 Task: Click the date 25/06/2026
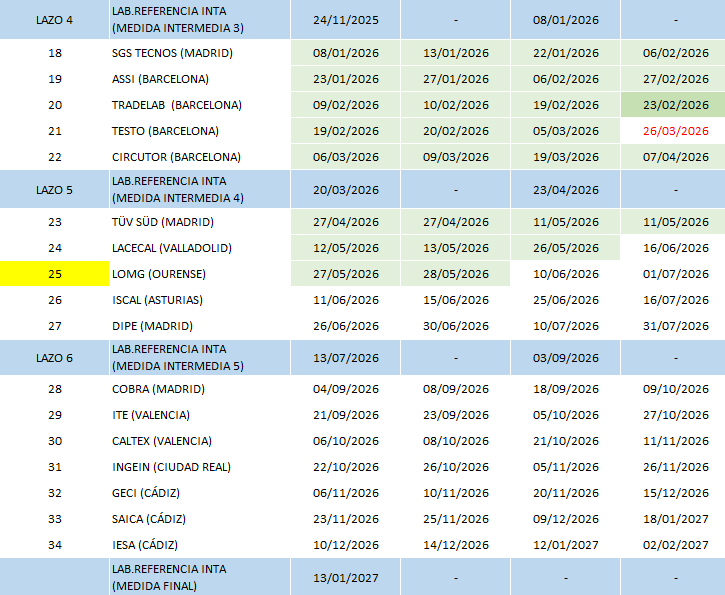coord(565,300)
